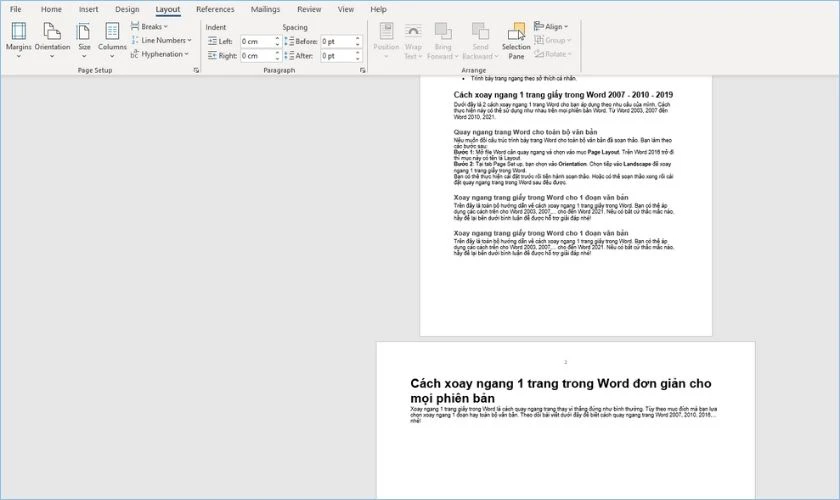Switch to the View tab

click(346, 9)
